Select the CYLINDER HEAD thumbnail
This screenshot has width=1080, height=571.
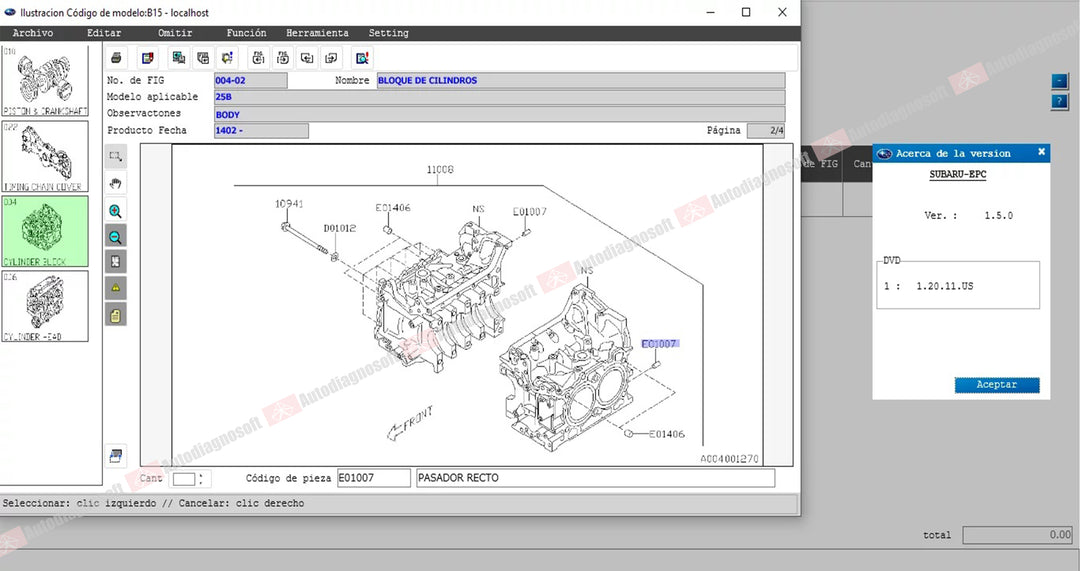(45, 306)
